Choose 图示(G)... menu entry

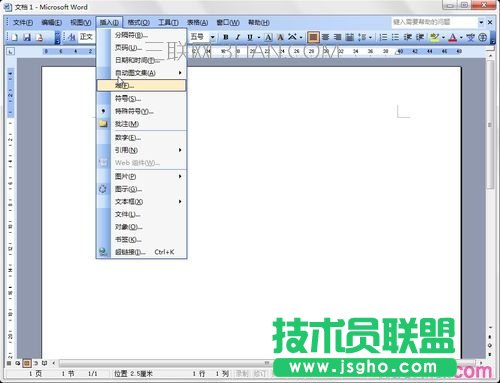(x=141, y=189)
